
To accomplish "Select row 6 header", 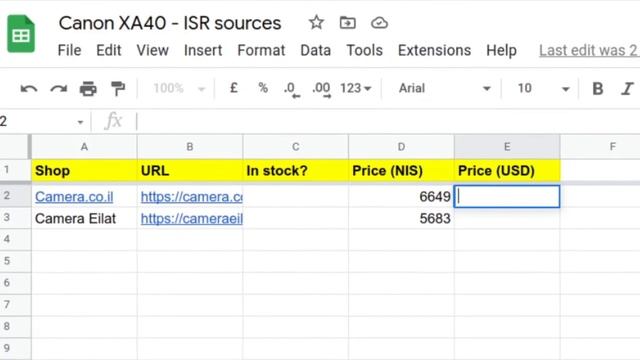I will tap(15, 283).
